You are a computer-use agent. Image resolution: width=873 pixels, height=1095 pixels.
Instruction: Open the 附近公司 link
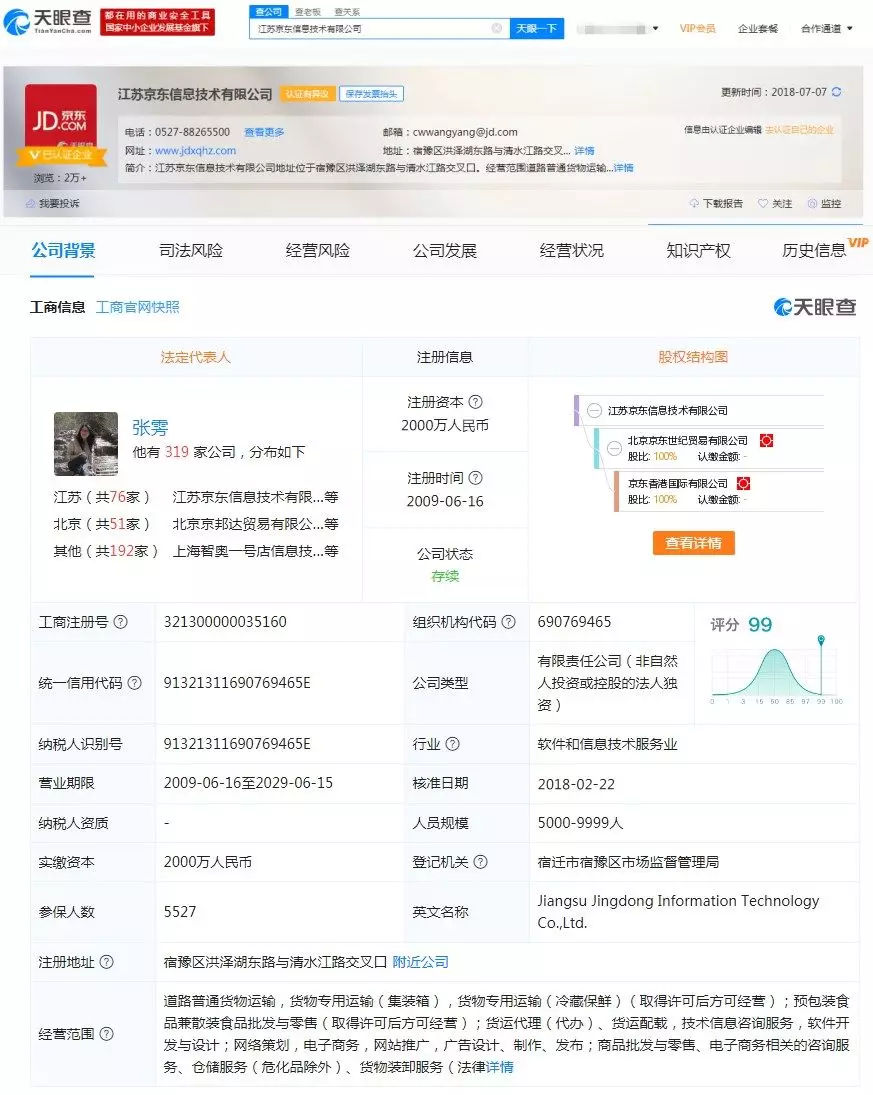[420, 961]
